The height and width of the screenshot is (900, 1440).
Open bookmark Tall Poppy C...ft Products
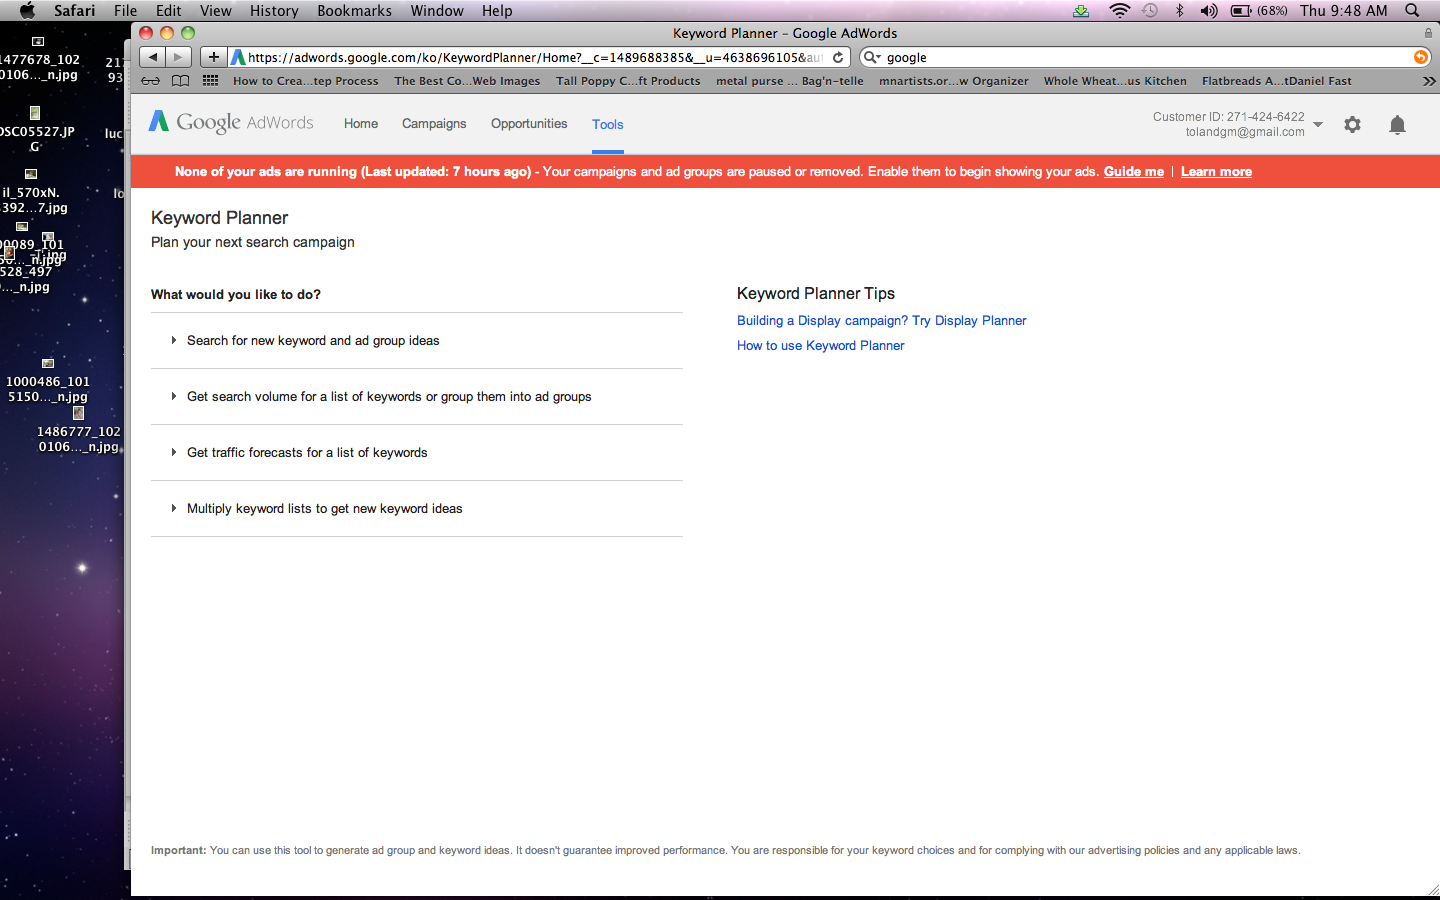click(628, 81)
